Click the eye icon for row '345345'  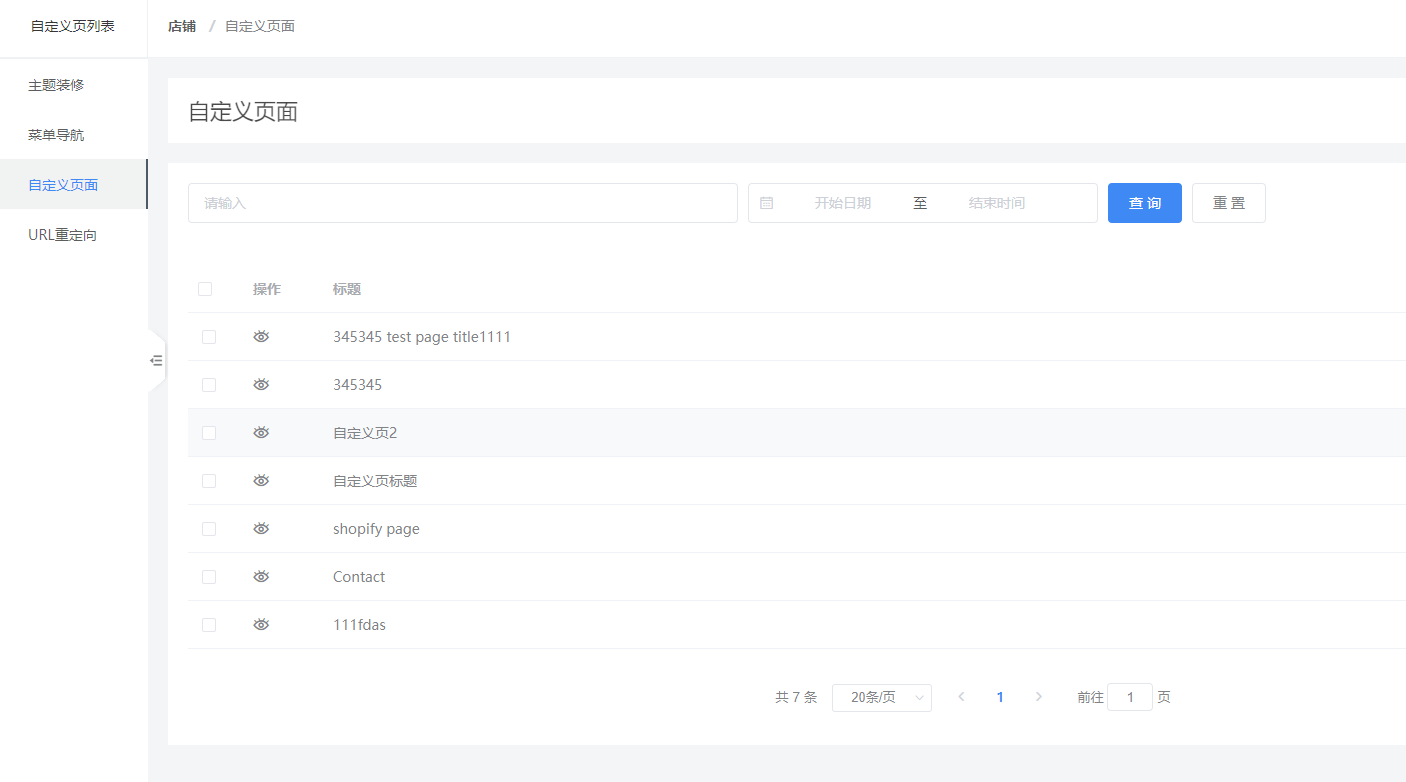pyautogui.click(x=261, y=385)
